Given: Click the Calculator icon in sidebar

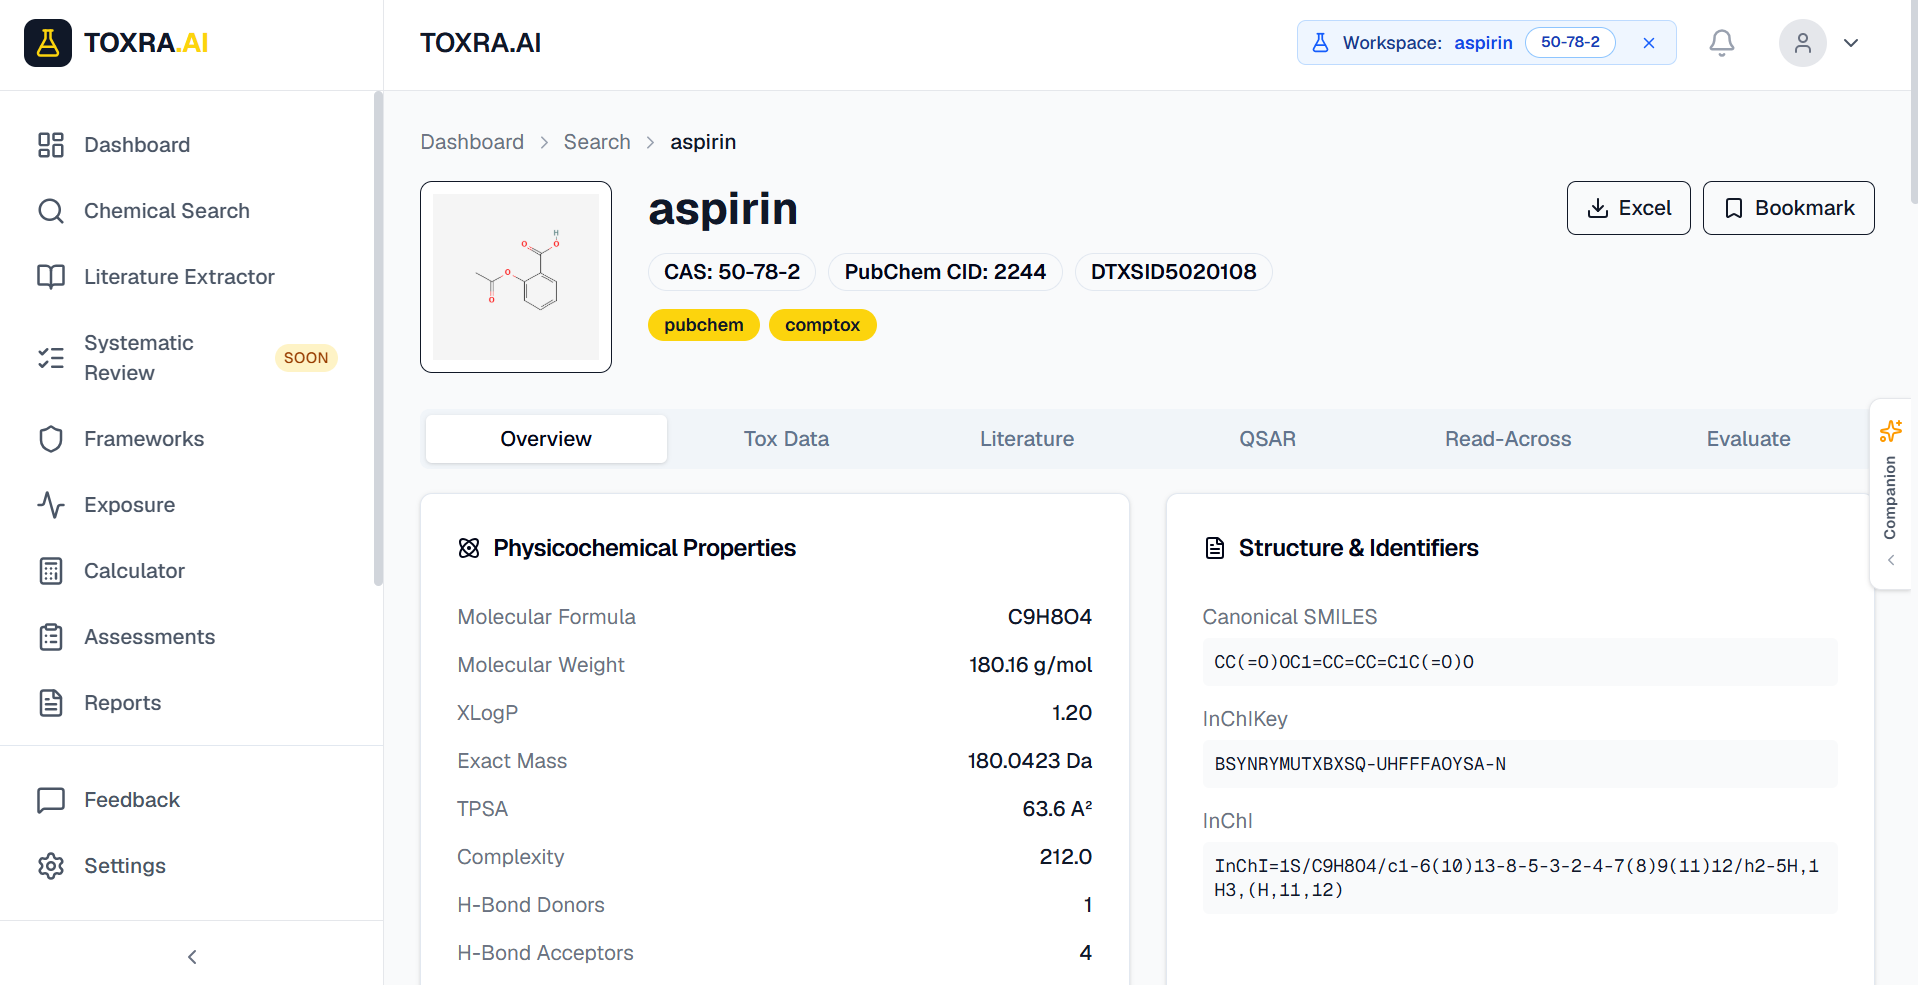Looking at the screenshot, I should point(51,571).
